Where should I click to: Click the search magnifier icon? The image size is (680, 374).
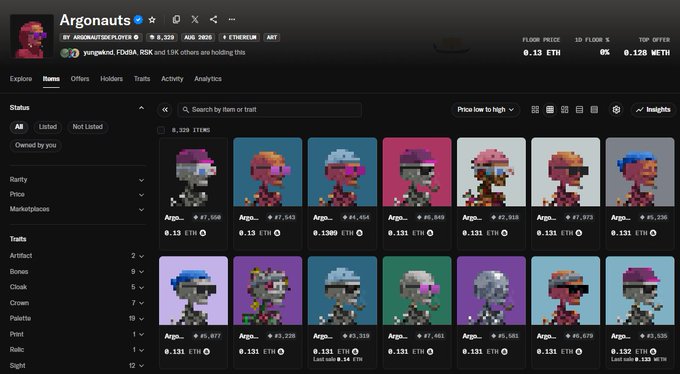(x=186, y=110)
